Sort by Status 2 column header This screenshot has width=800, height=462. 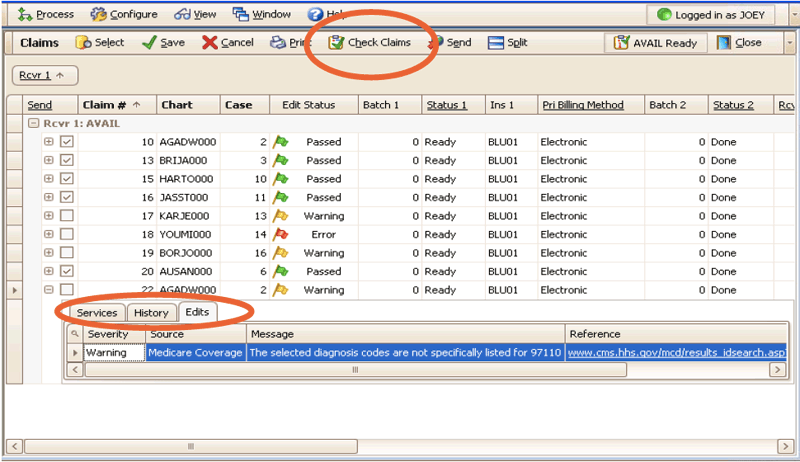740,105
